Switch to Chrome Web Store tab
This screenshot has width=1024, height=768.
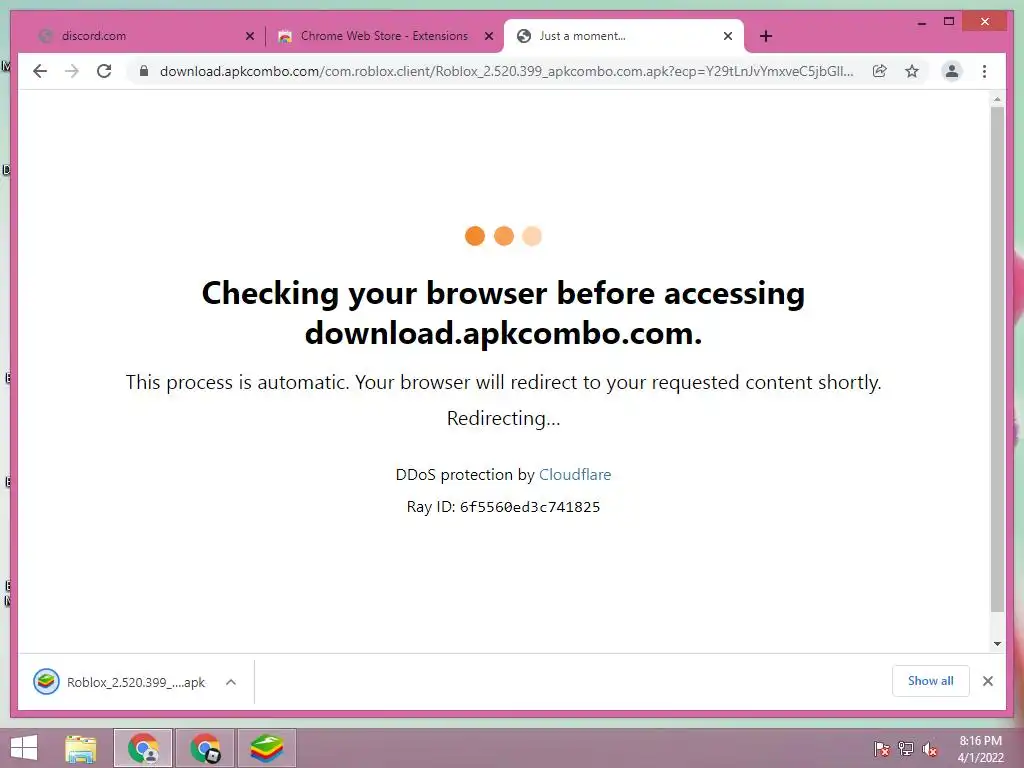click(384, 36)
